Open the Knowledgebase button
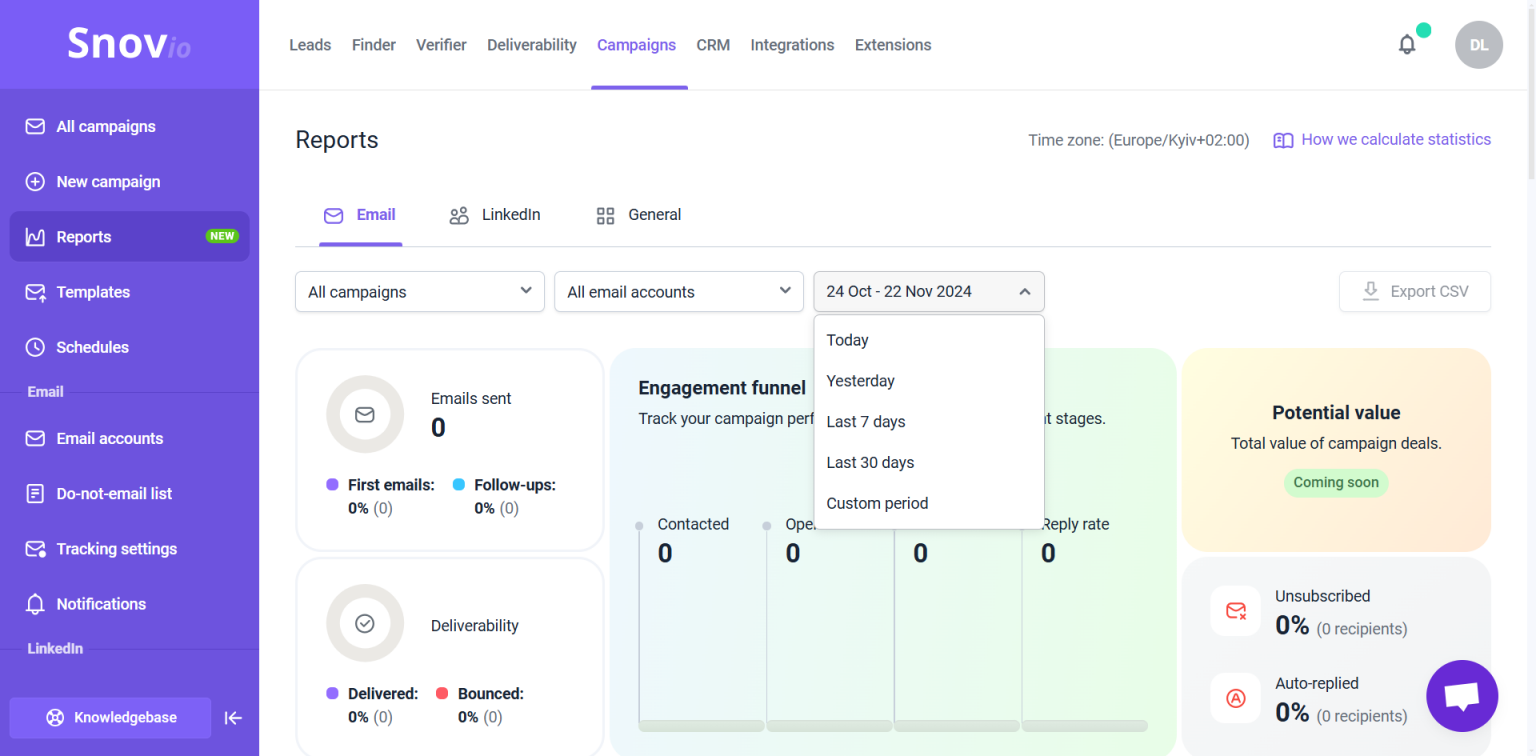Viewport: 1536px width, 756px height. pyautogui.click(x=111, y=718)
